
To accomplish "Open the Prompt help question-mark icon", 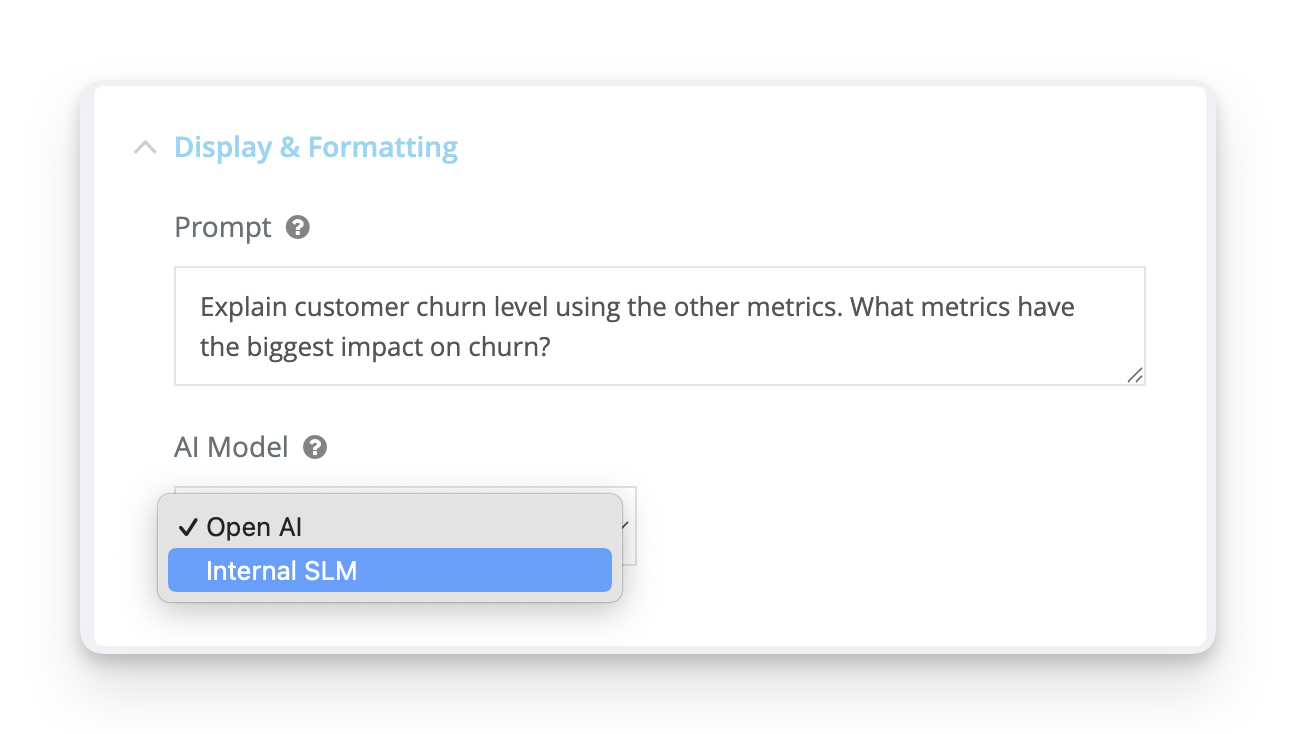I will click(298, 227).
